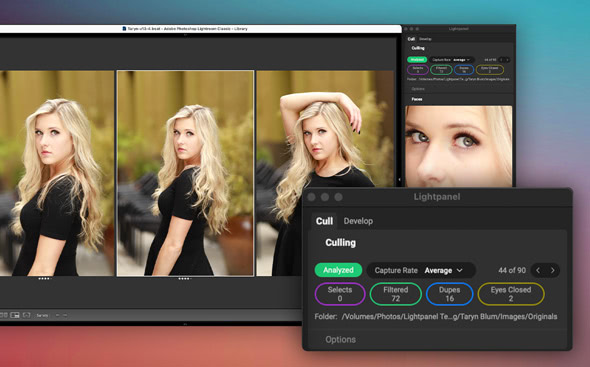Open Capture Rate dropdown in background Lightpanel

452,60
